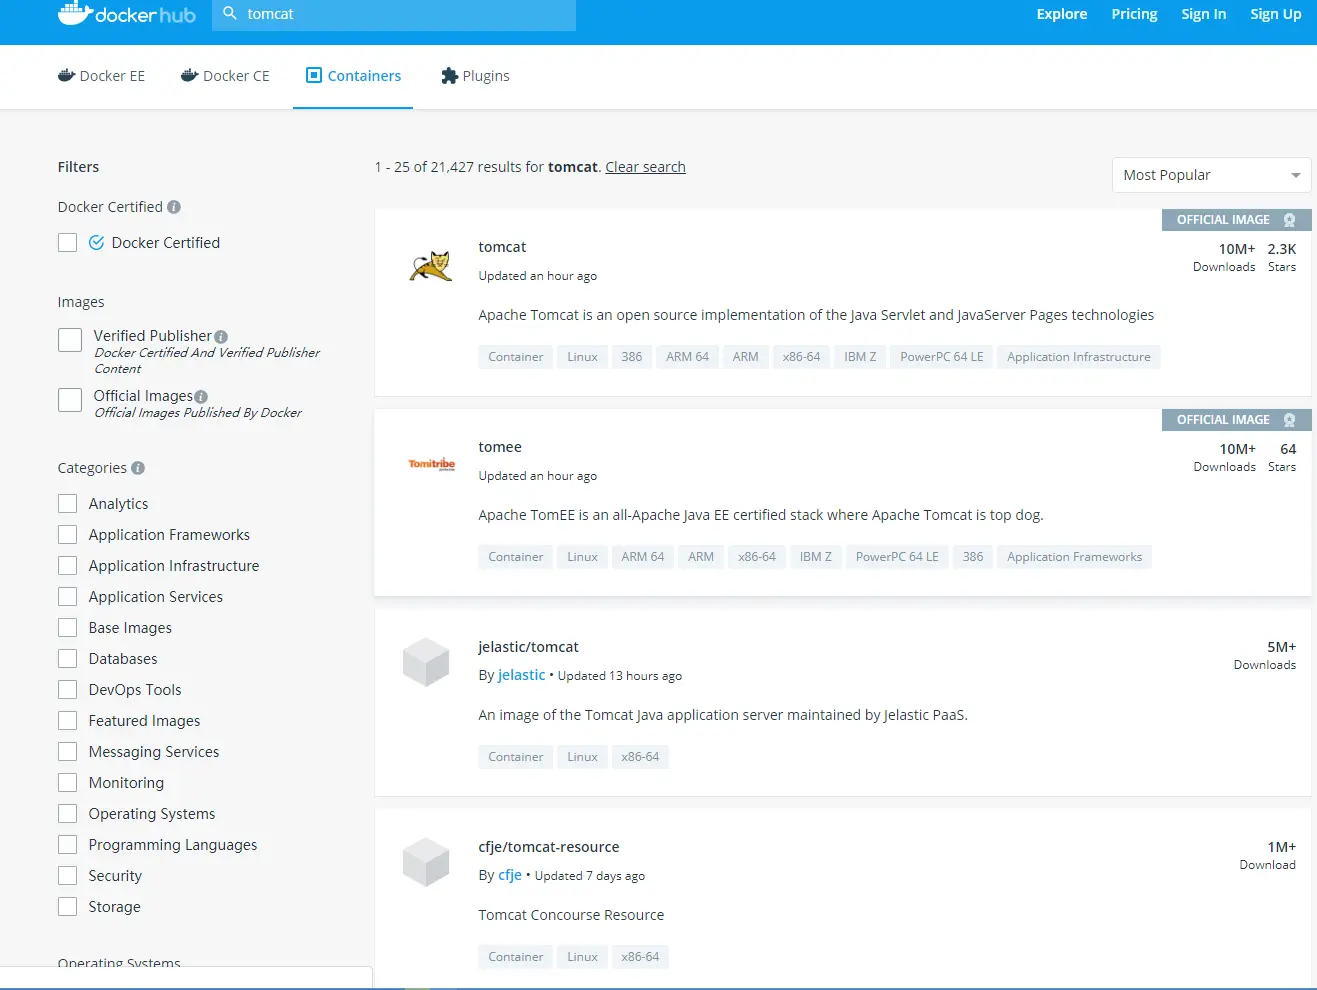
Task: Open the Most Popular sort dropdown
Action: coord(1211,175)
